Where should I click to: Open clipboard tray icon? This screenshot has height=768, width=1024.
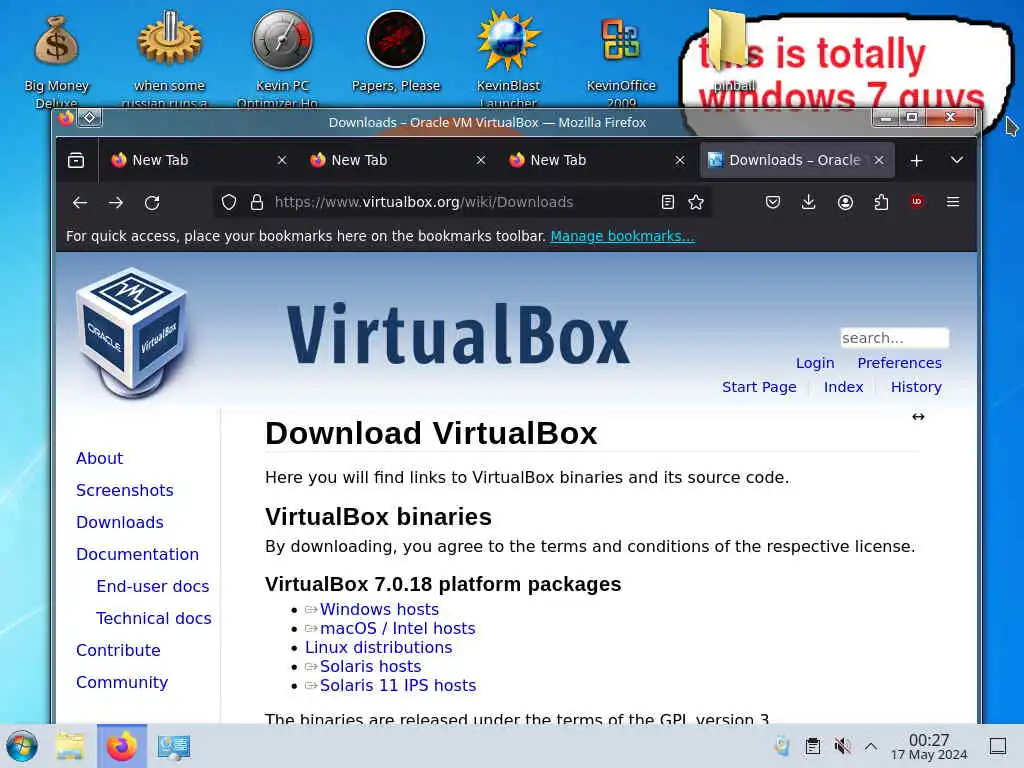812,746
